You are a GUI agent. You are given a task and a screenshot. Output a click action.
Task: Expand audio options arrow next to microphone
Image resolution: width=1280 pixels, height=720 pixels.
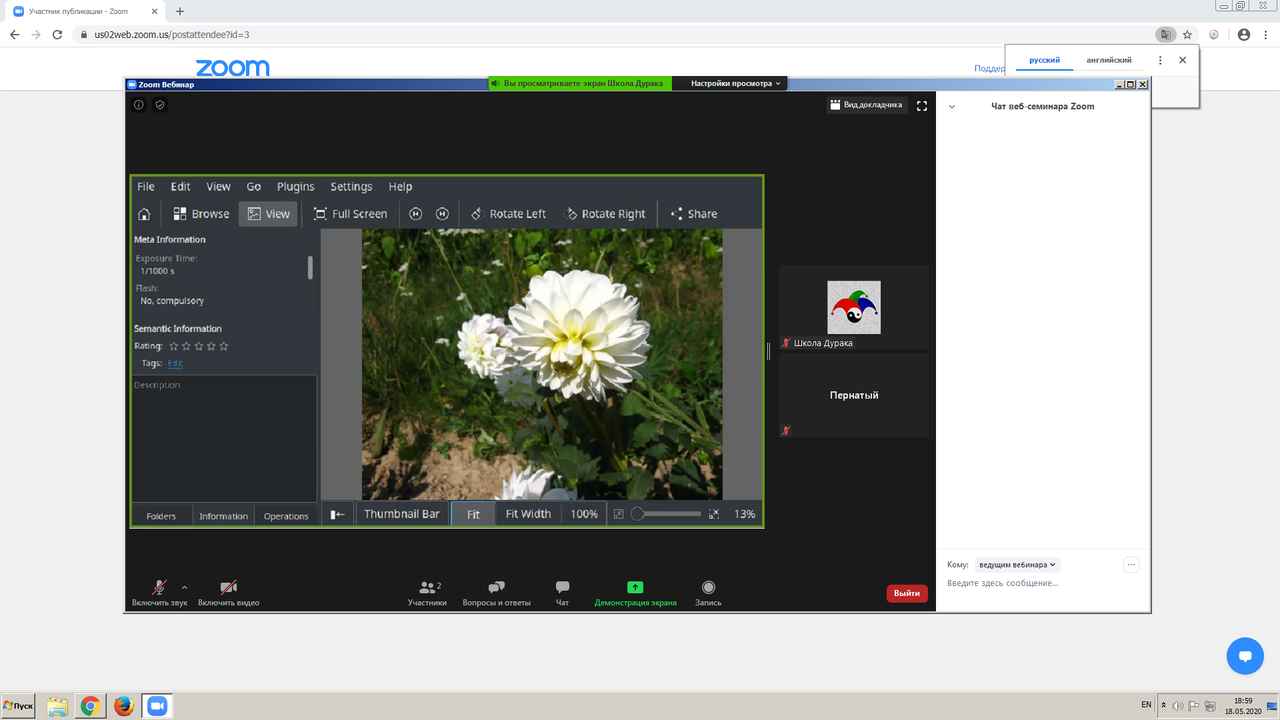[x=184, y=587]
